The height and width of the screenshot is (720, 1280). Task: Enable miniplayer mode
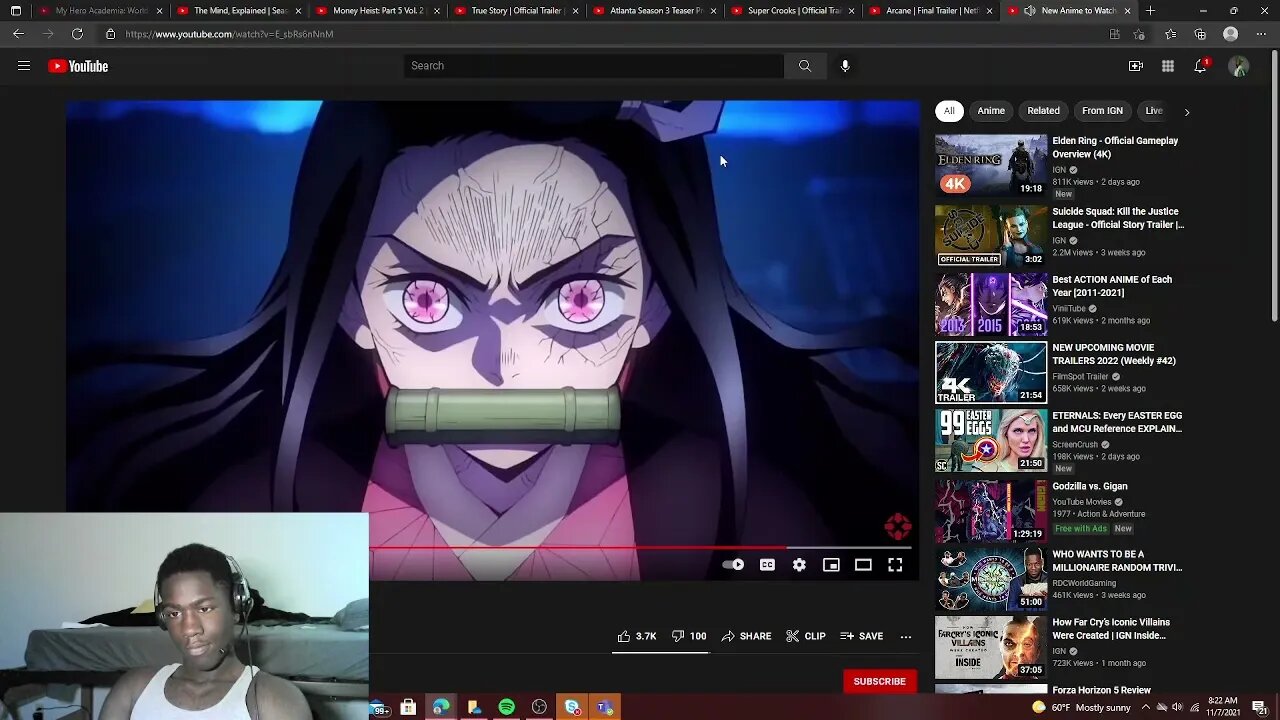pos(831,565)
